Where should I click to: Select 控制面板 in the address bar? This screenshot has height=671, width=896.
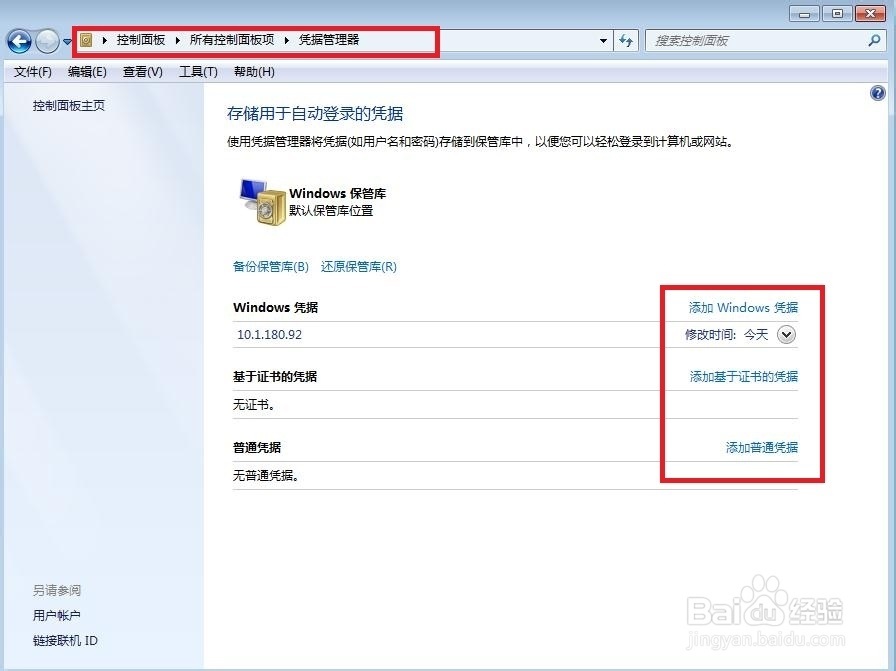click(x=141, y=40)
